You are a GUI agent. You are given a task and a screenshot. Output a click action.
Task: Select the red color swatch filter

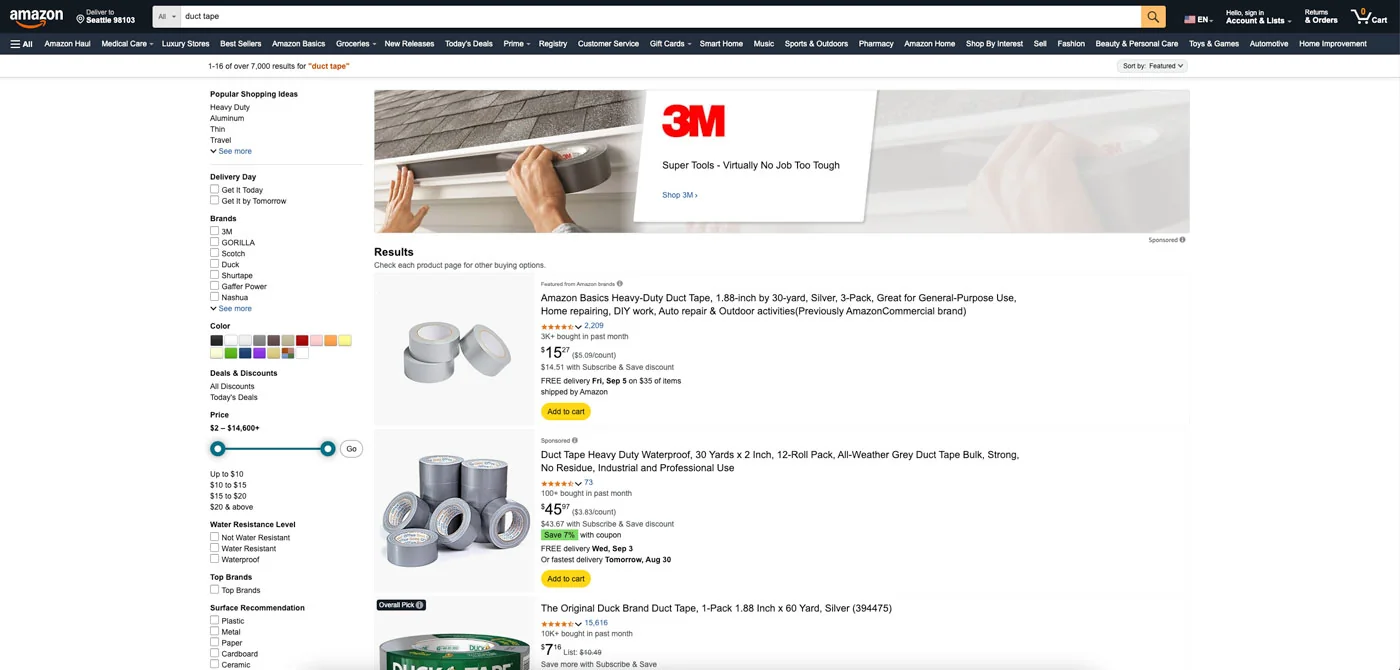302,341
